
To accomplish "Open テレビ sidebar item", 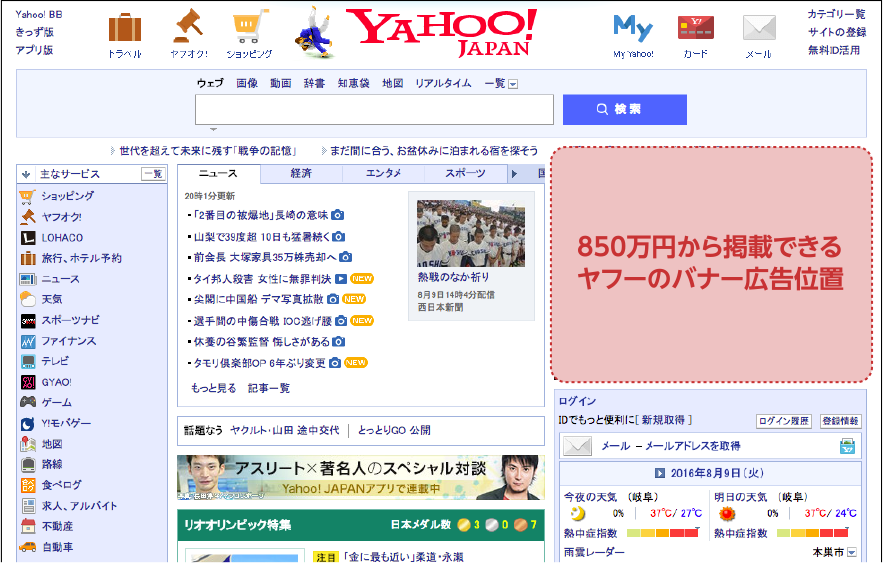I will pos(55,361).
